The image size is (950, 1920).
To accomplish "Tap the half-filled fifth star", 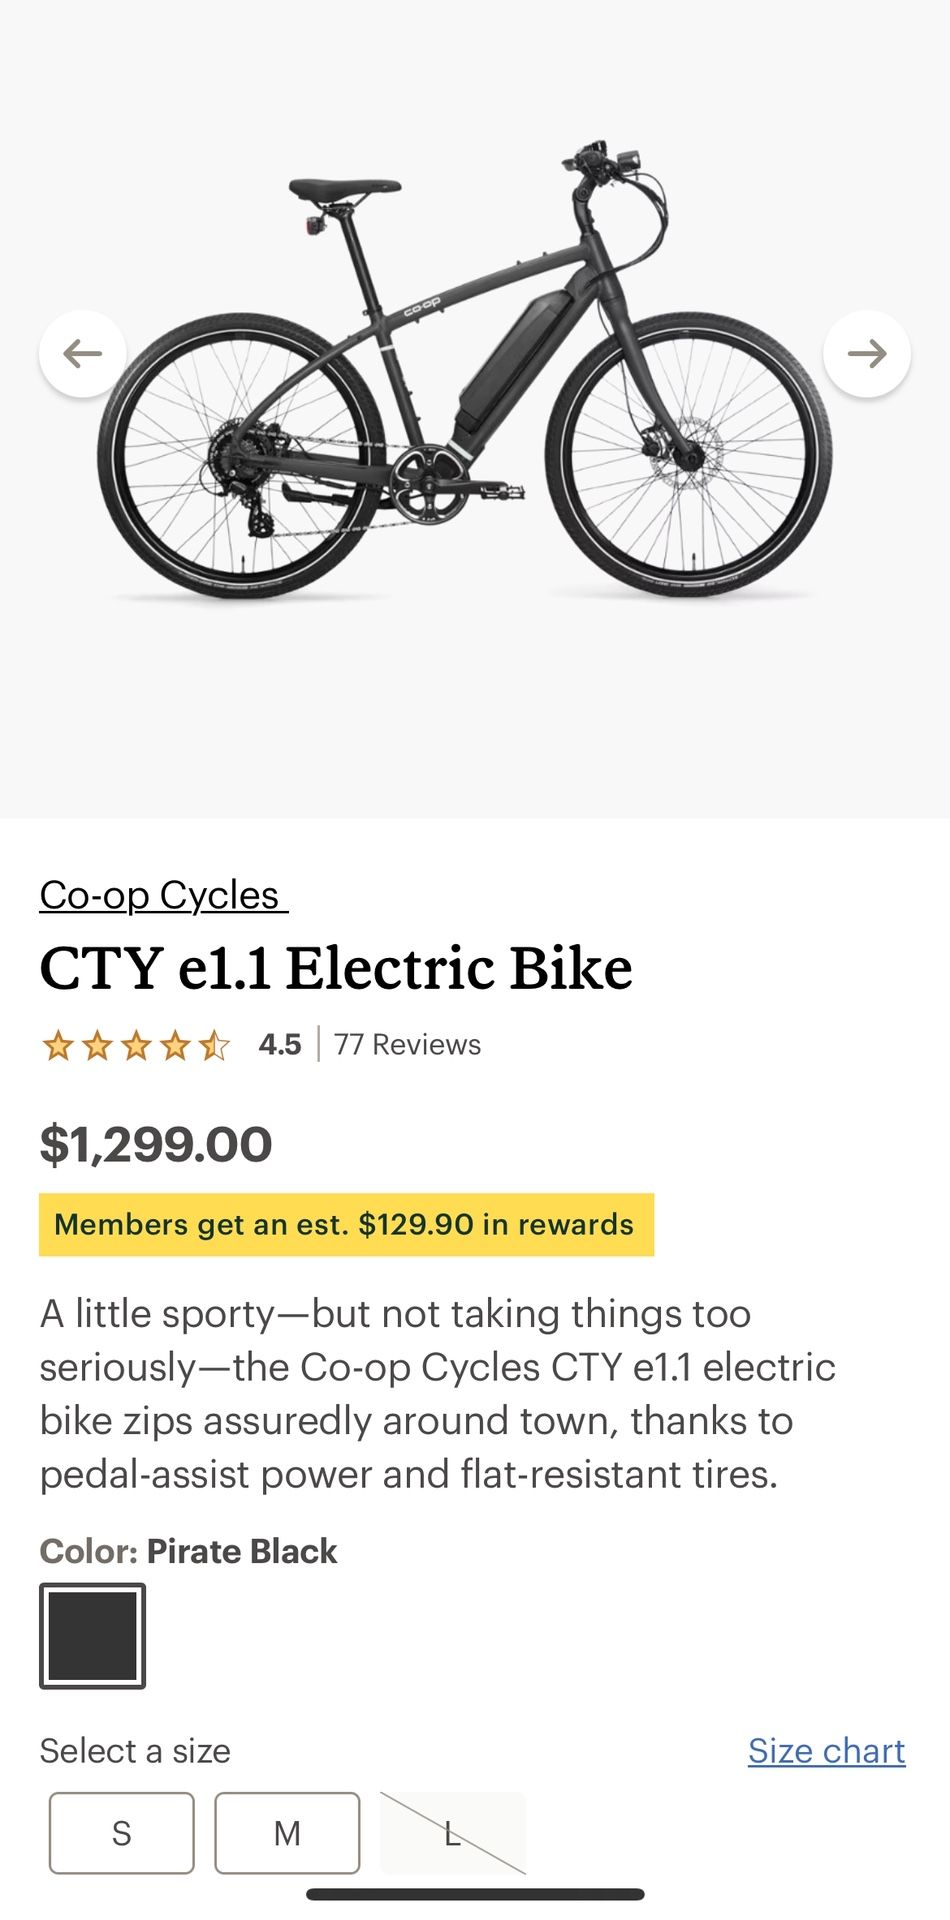I will [214, 1046].
